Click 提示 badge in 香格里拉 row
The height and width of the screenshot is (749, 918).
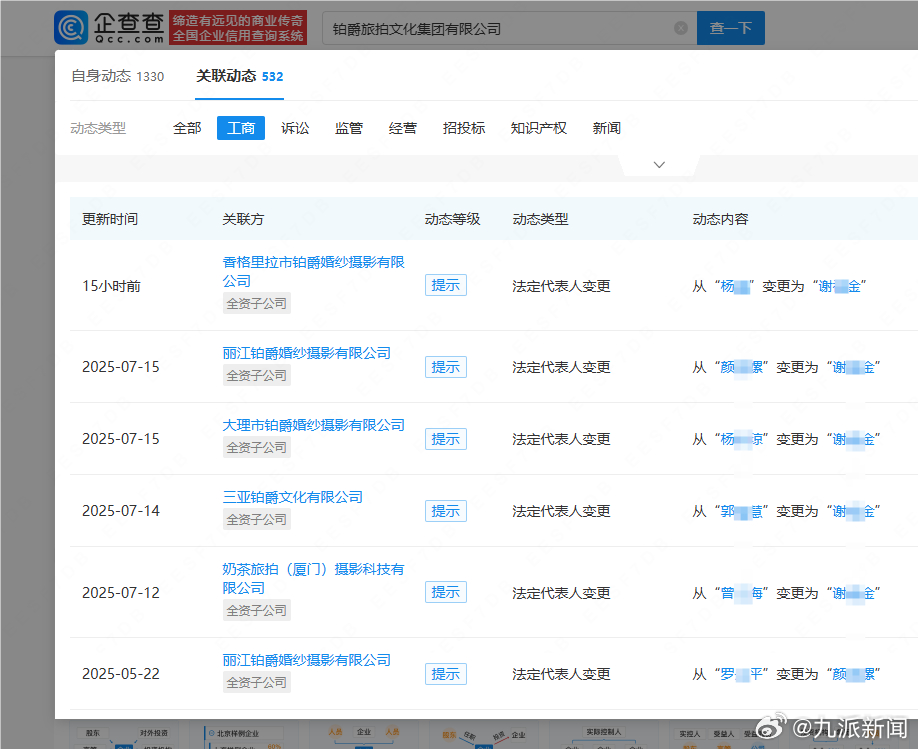pyautogui.click(x=446, y=285)
